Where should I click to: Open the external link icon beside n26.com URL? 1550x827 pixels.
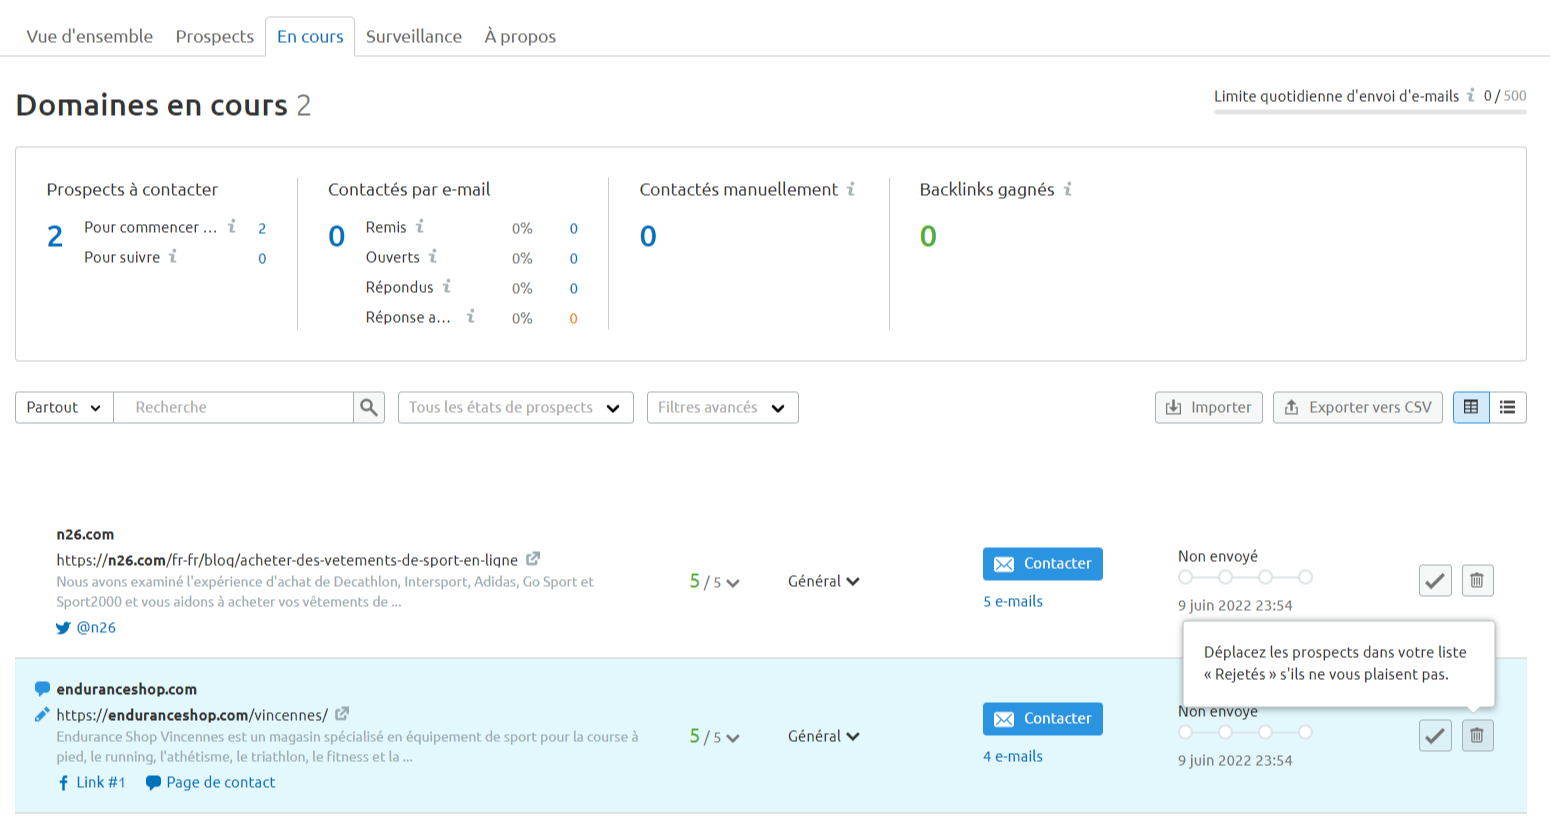pos(534,559)
